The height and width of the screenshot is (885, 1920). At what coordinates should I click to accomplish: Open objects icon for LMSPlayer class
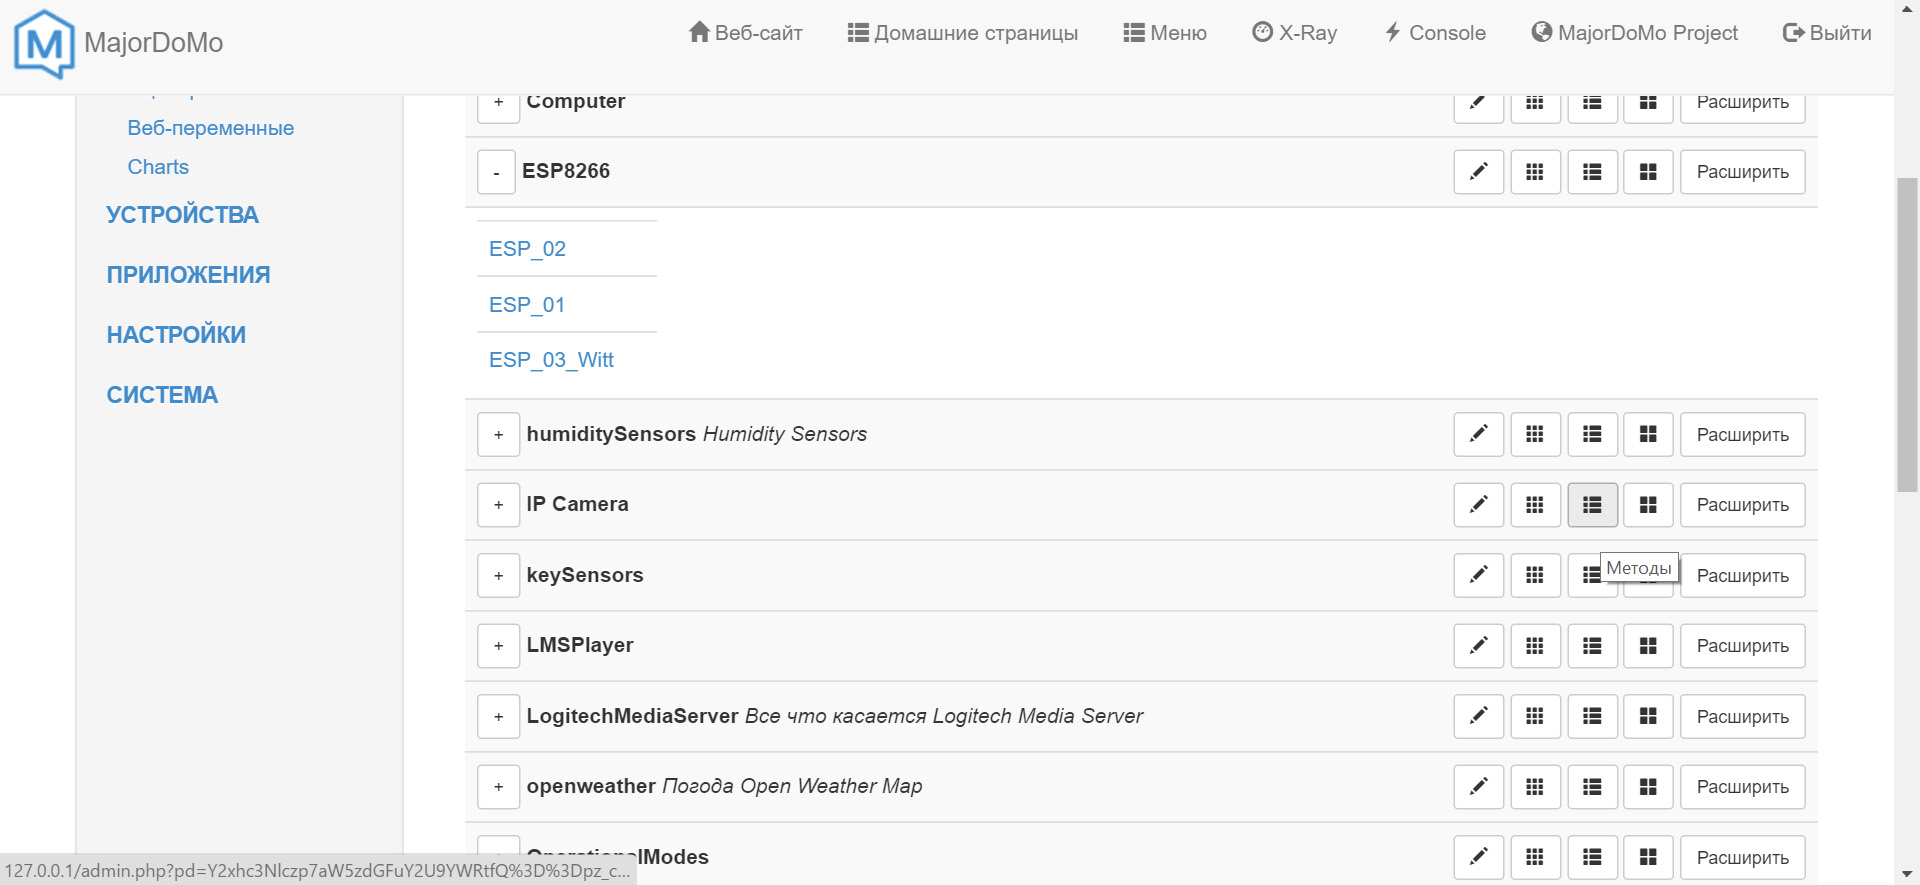pos(1648,646)
